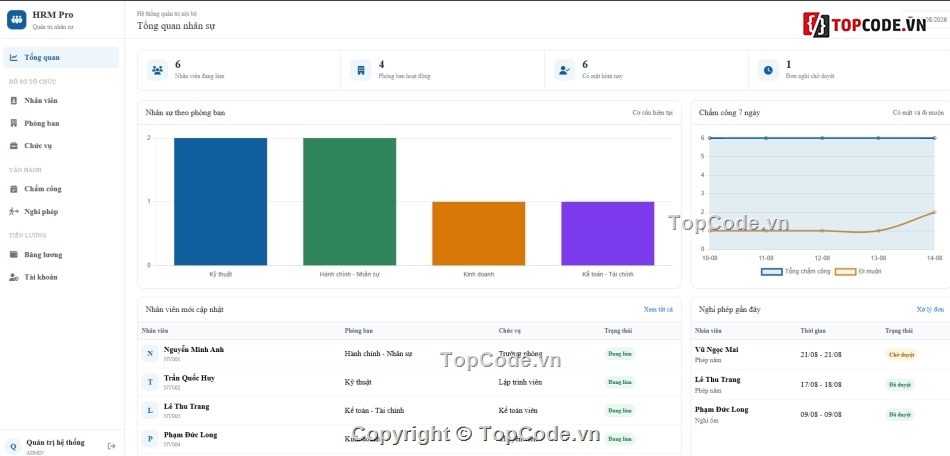Open Tổng quan chart icon in sidebar
This screenshot has height=456, width=950.
point(14,58)
